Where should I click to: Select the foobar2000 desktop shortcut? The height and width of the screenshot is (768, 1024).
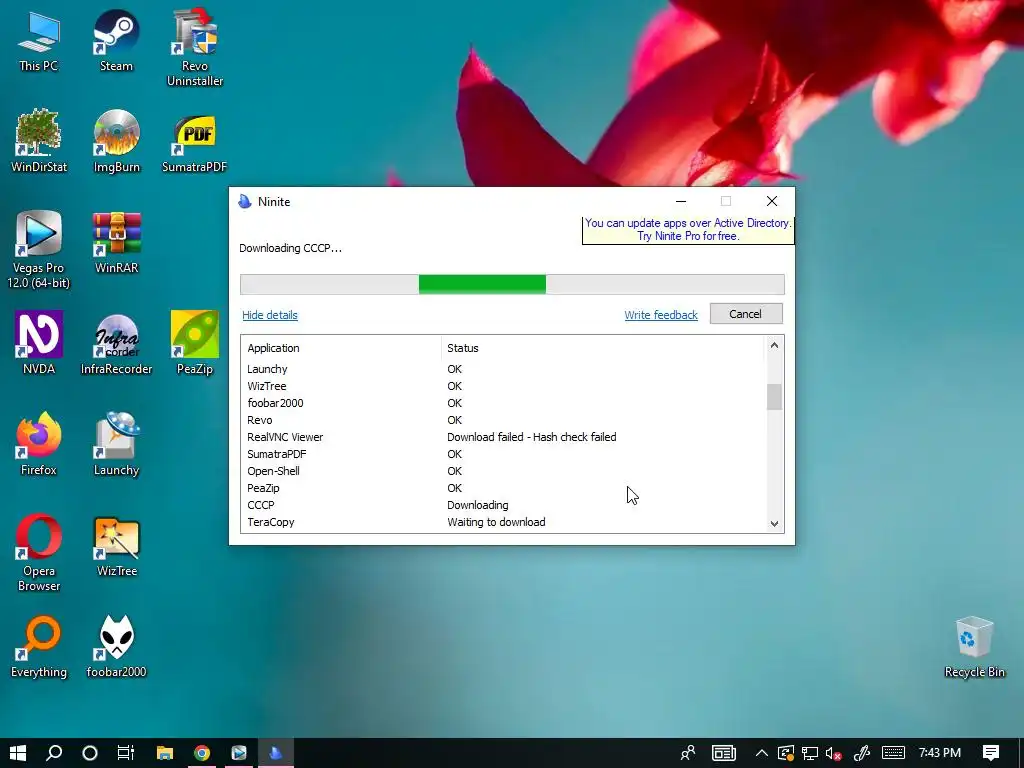click(116, 647)
